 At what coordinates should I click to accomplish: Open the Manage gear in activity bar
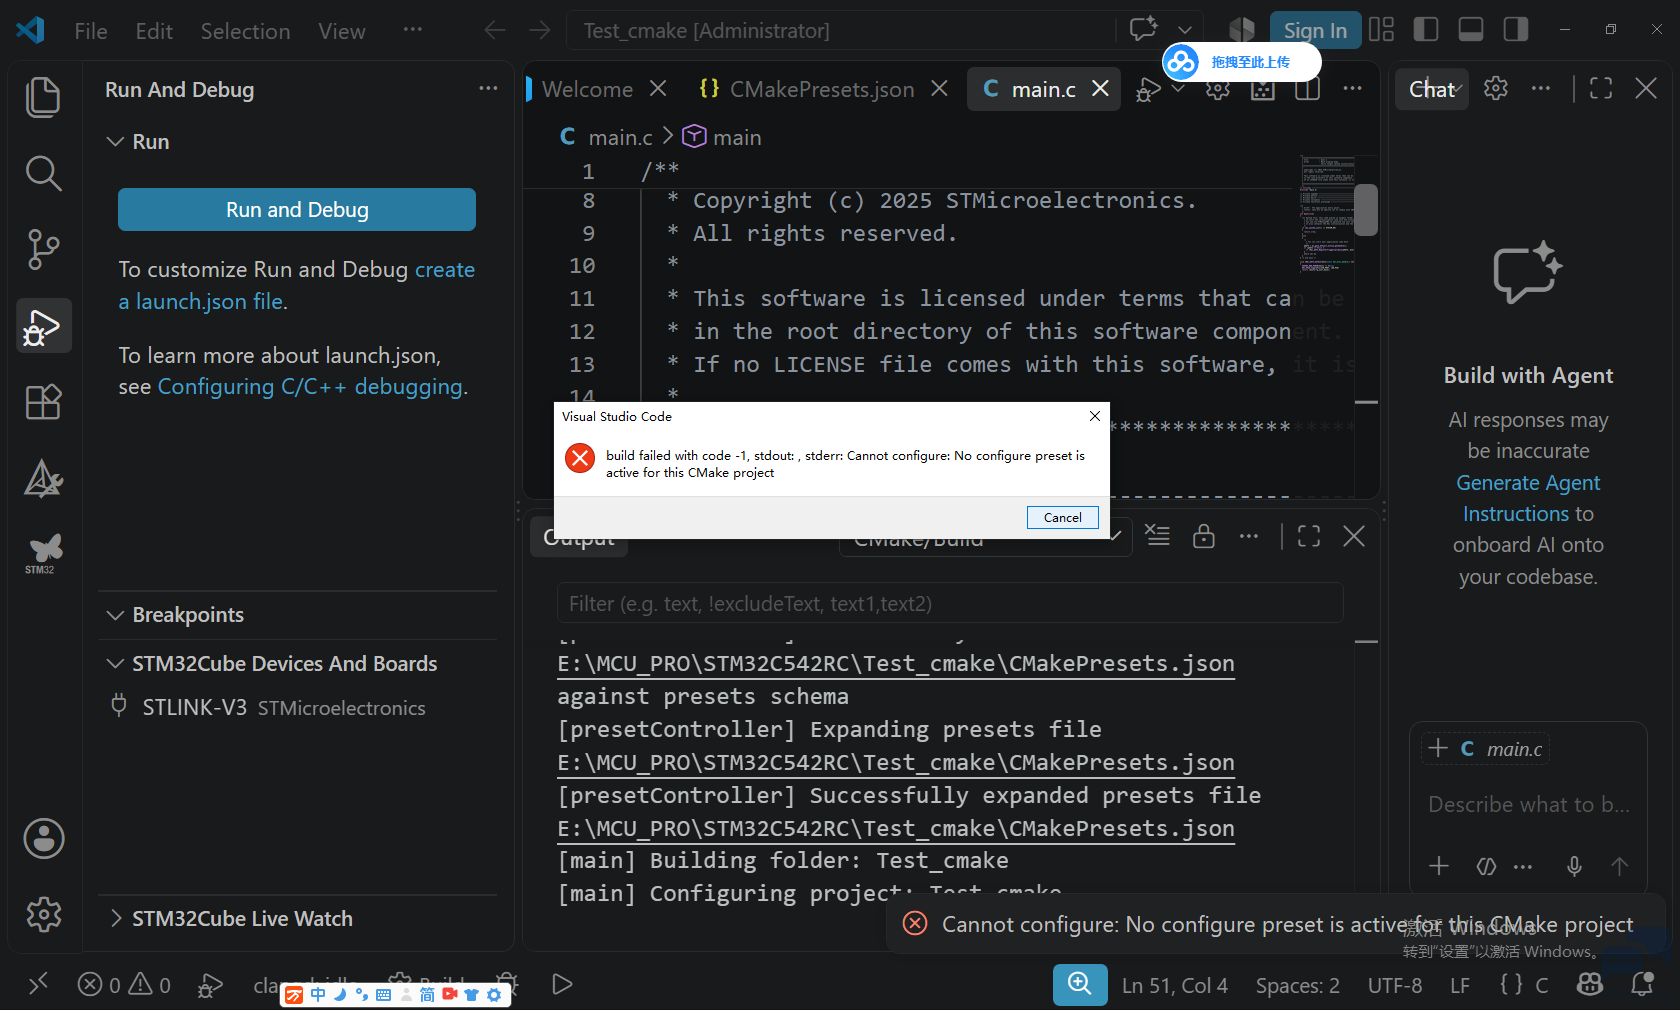pyautogui.click(x=44, y=914)
